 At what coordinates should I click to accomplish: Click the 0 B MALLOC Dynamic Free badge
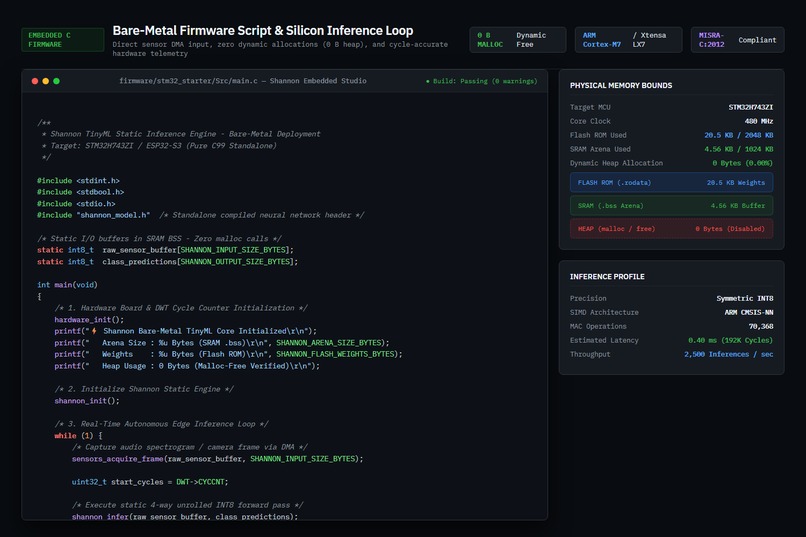pos(518,40)
